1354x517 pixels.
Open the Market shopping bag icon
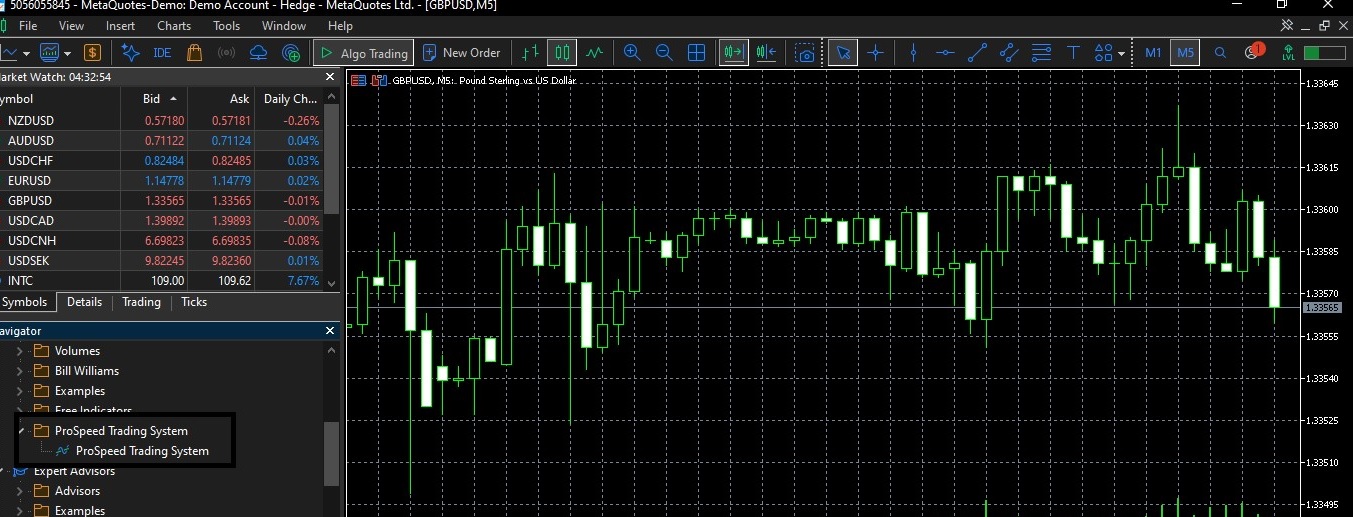pos(195,53)
